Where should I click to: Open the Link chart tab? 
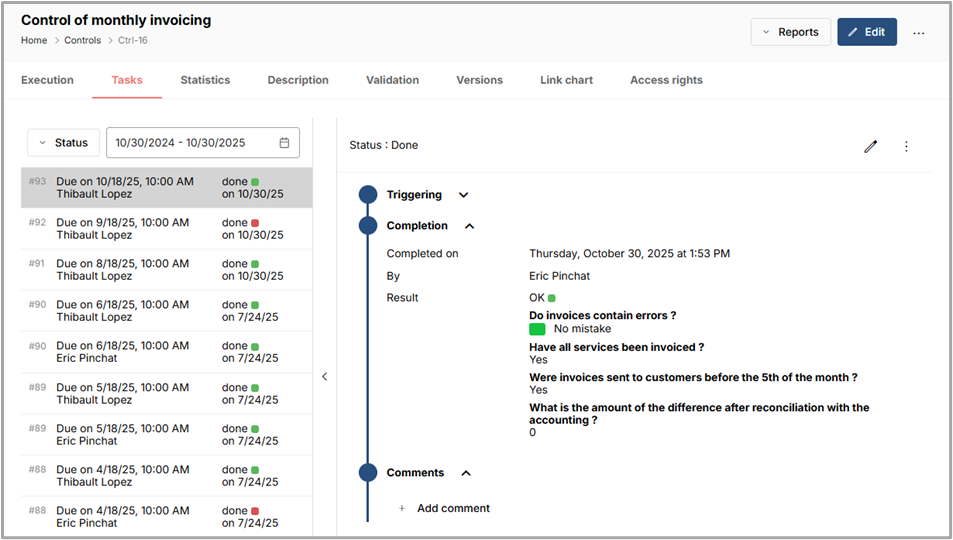click(x=566, y=80)
